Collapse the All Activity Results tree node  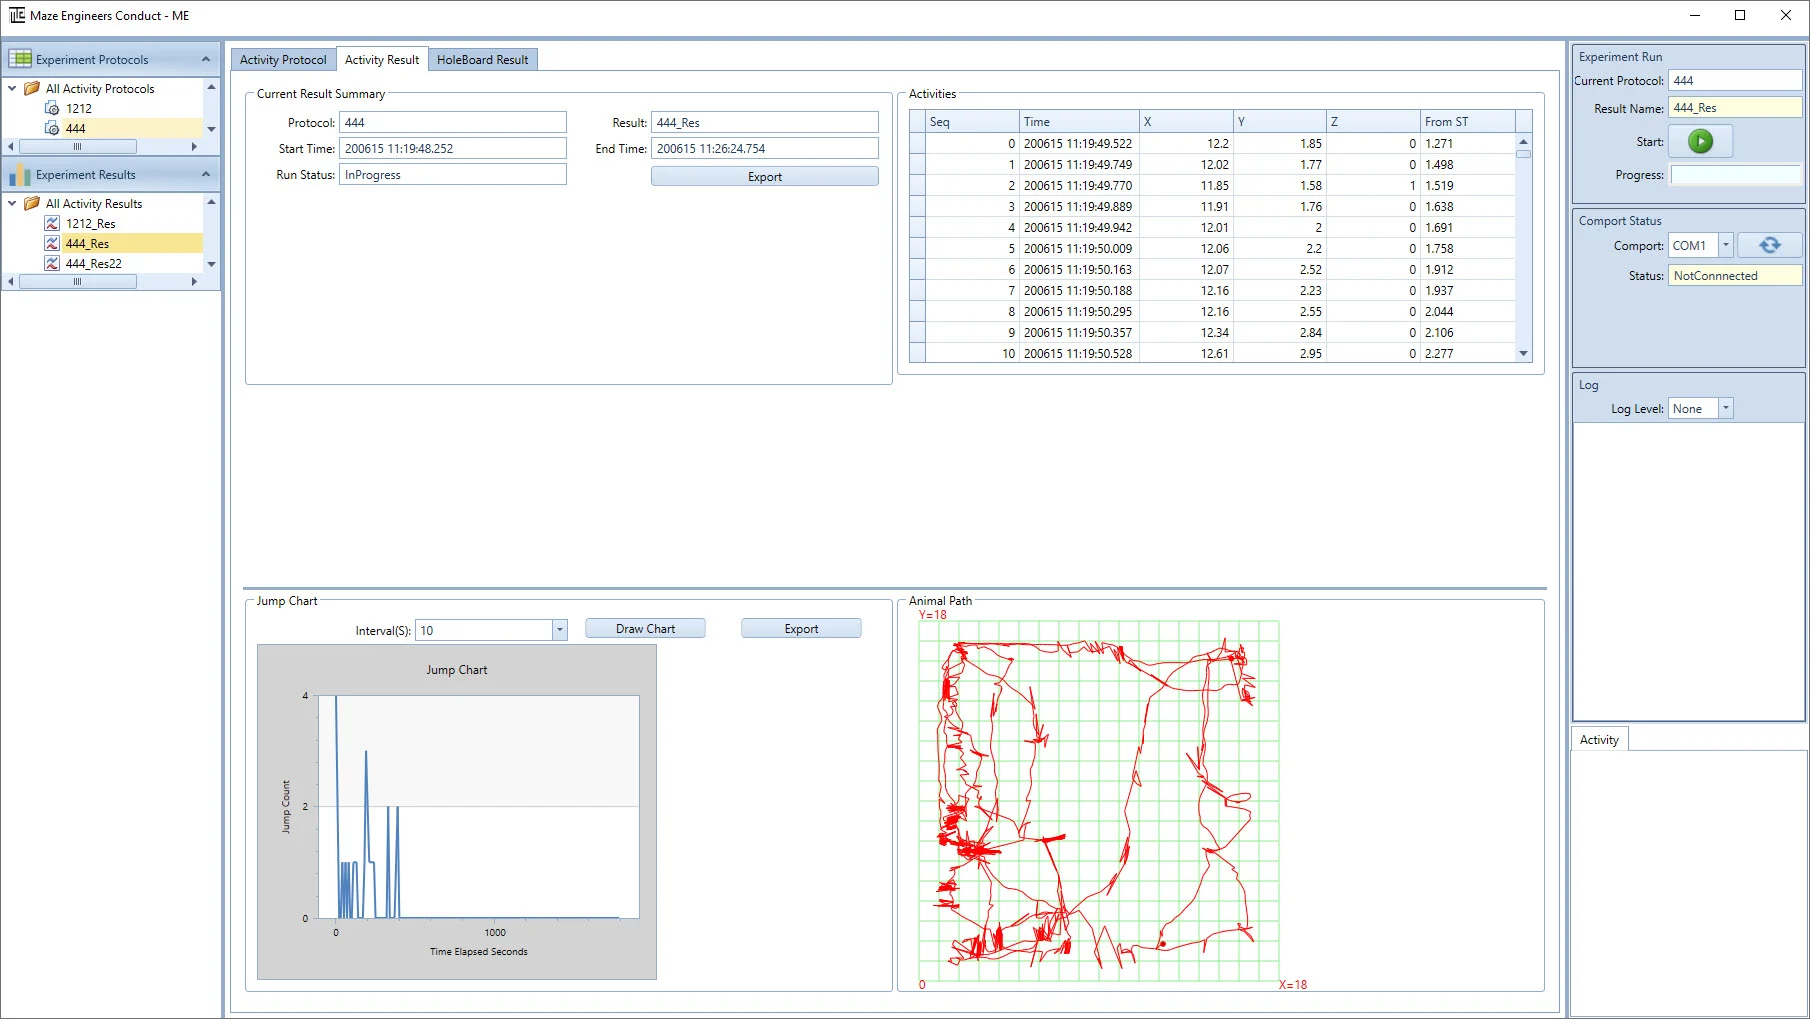tap(12, 204)
